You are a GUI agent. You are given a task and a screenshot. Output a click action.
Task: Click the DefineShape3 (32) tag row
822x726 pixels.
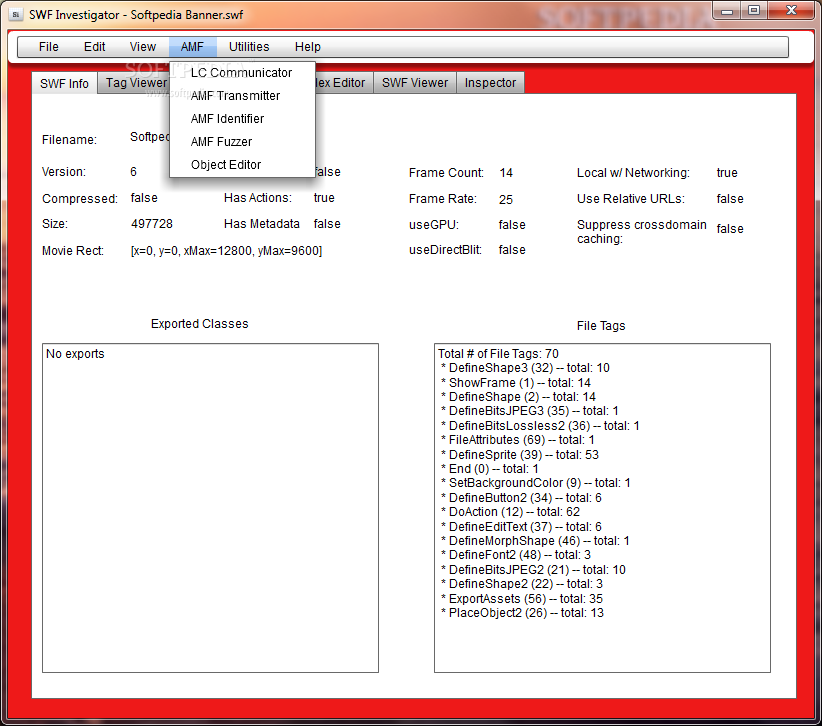point(526,368)
